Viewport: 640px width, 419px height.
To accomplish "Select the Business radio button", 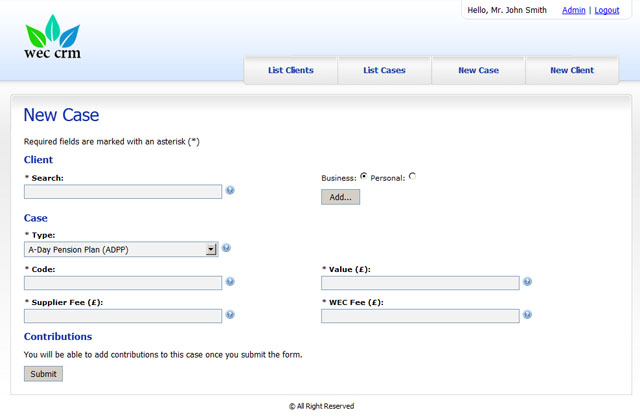I will point(363,177).
